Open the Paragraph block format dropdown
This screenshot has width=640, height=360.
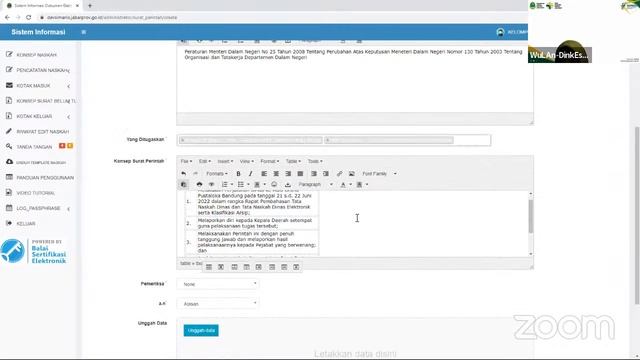coord(316,184)
